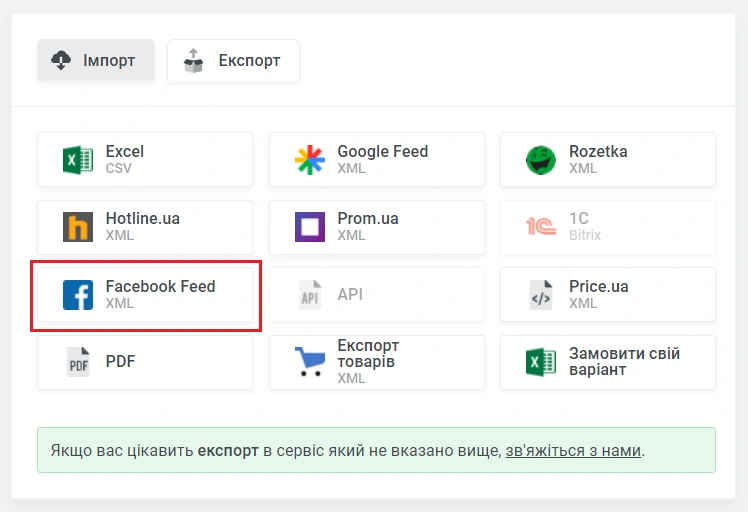Select the Excel CSV option
The width and height of the screenshot is (748, 512).
click(x=145, y=160)
